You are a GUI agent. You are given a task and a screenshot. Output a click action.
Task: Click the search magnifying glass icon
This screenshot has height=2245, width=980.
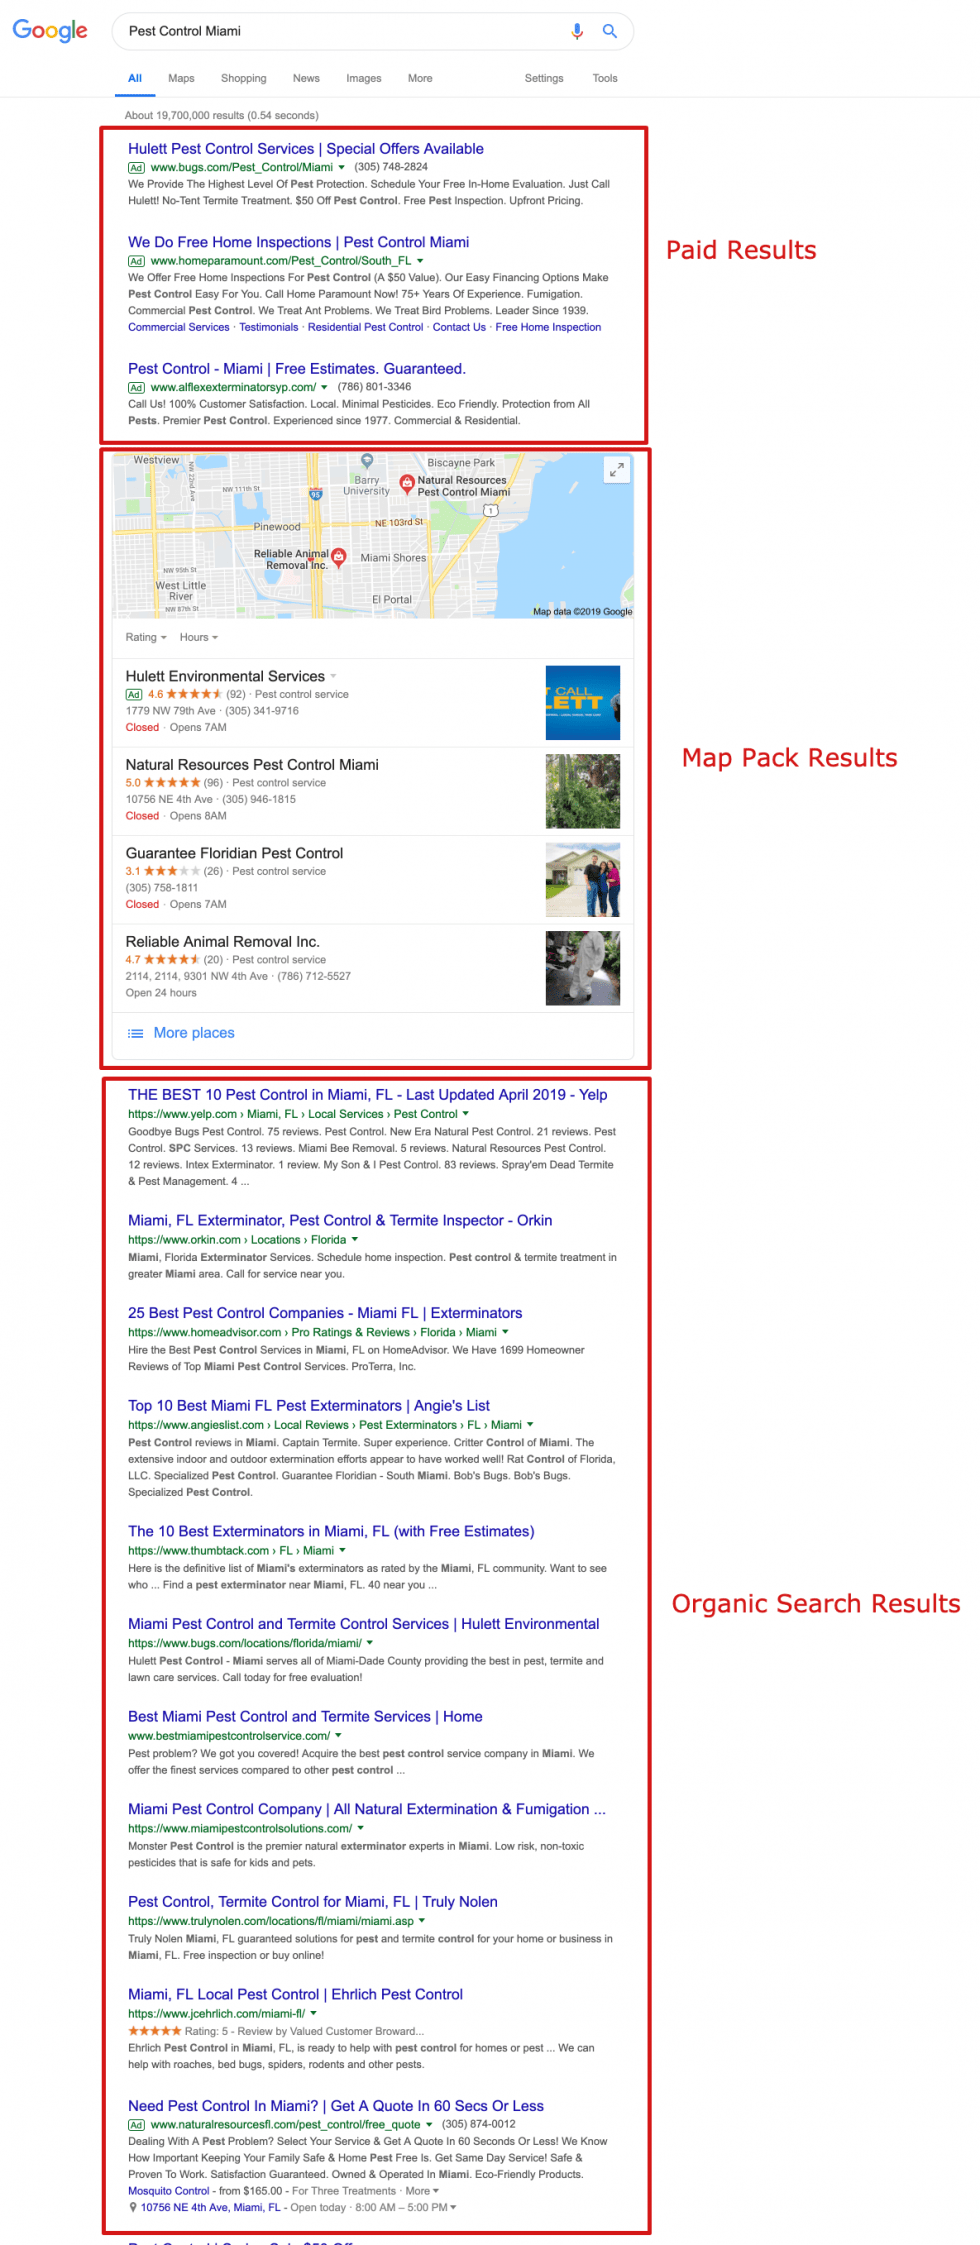(609, 31)
